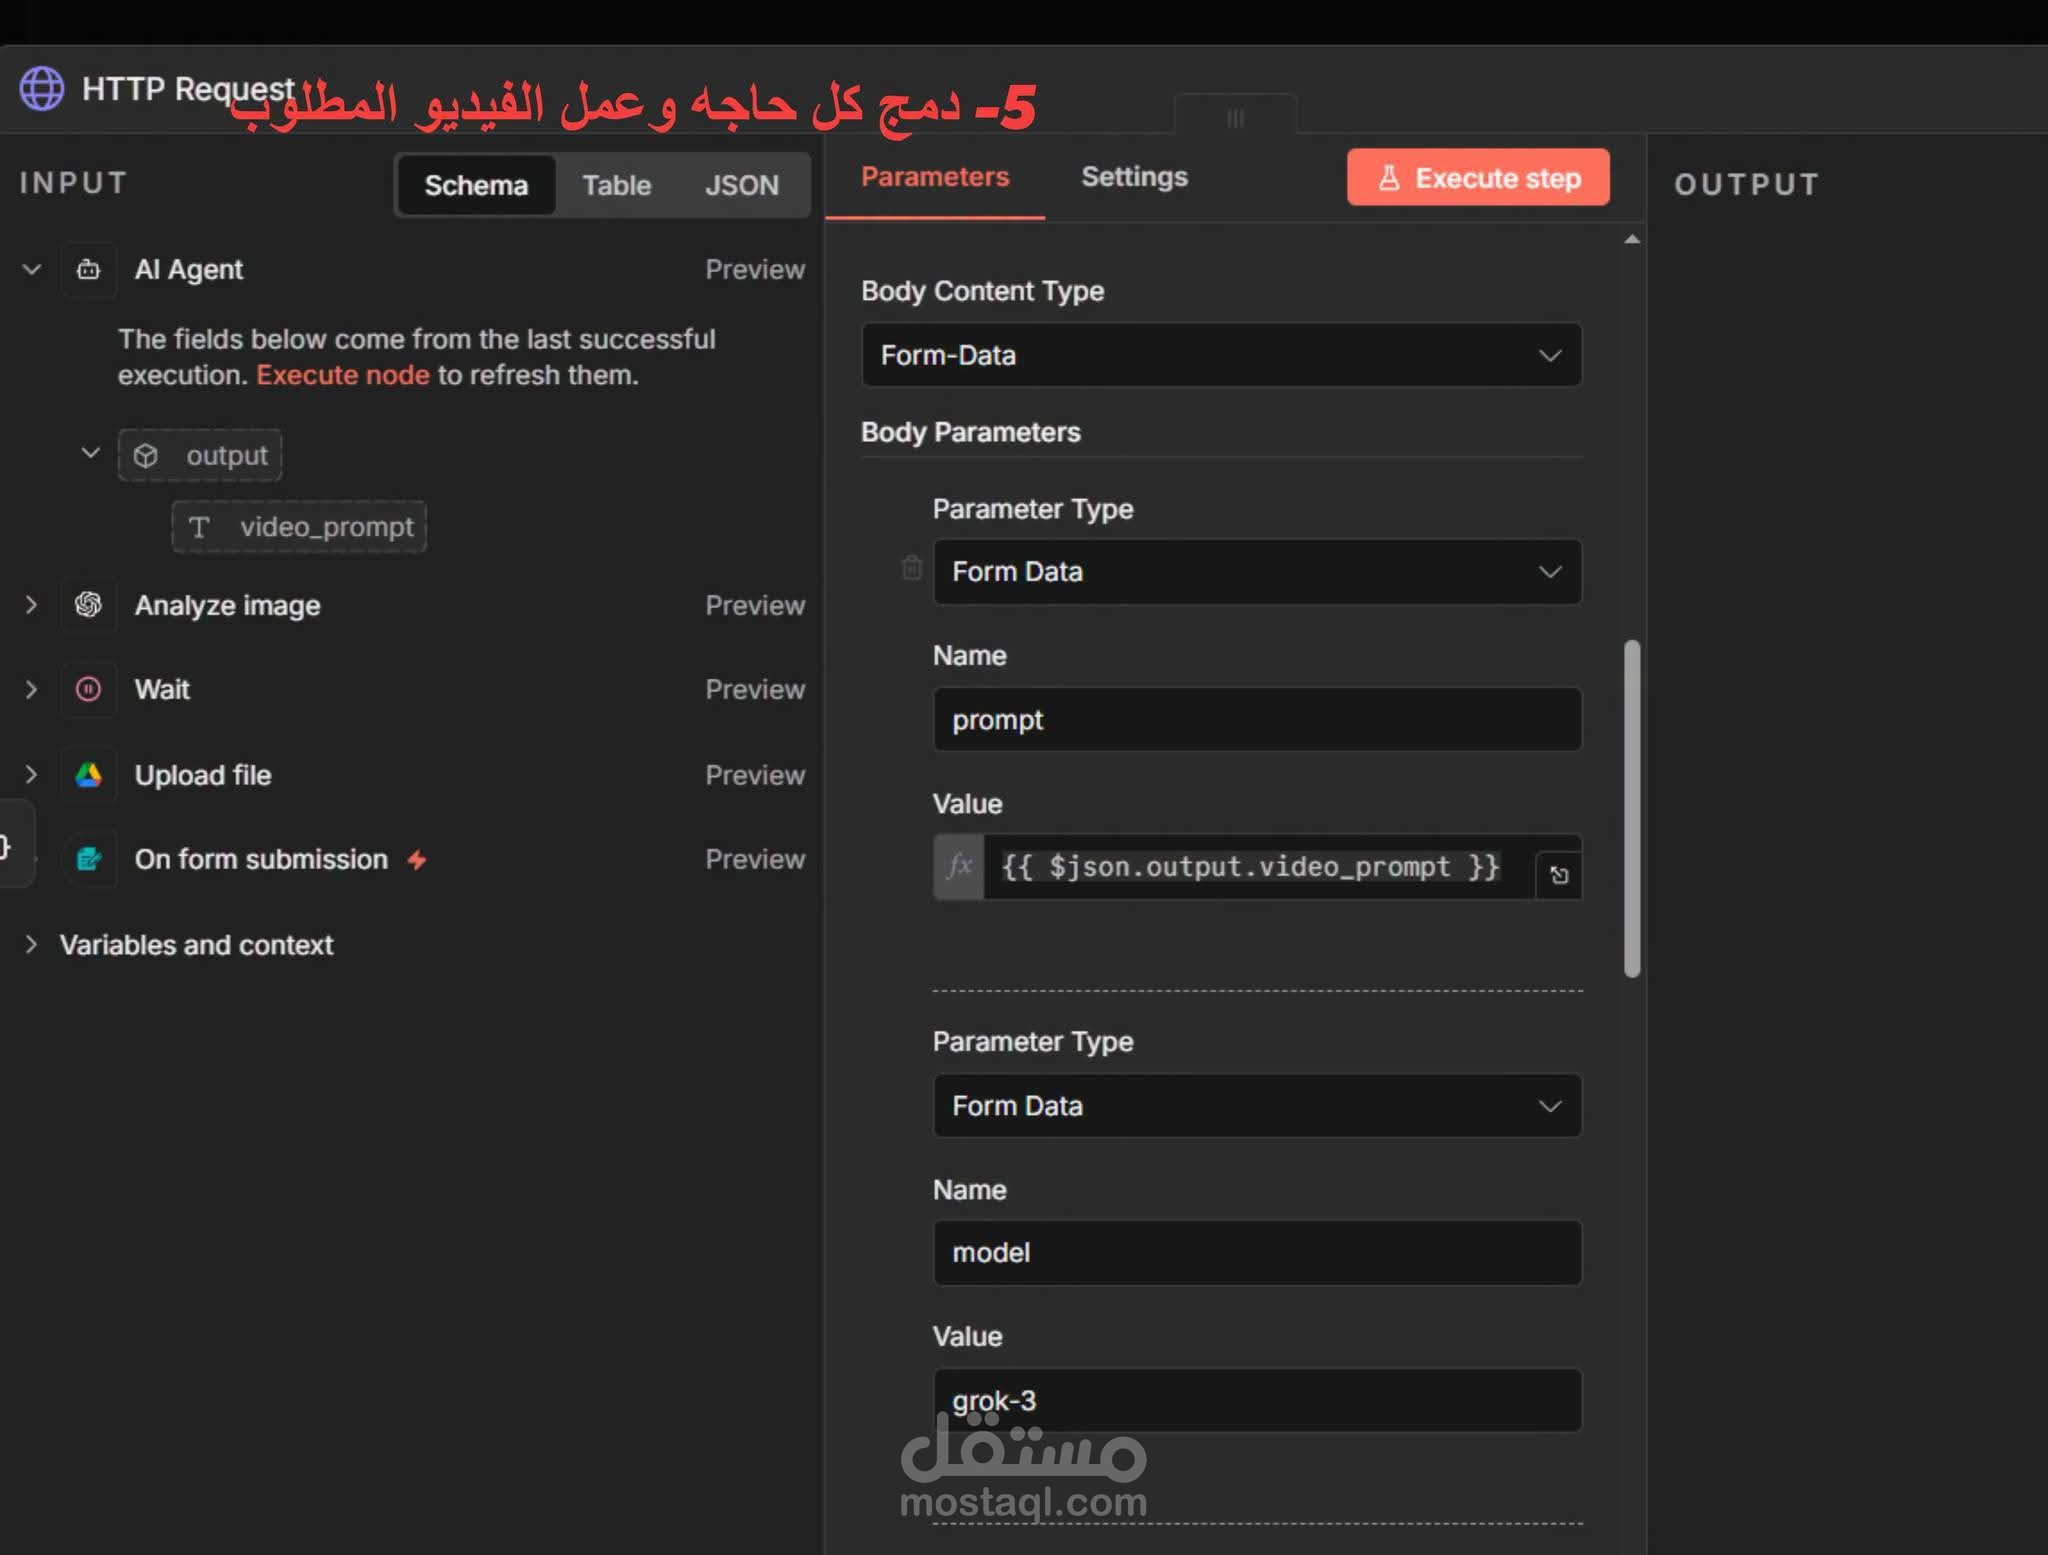Click the Execute step button
Screen dimensions: 2048x1555
1478,178
